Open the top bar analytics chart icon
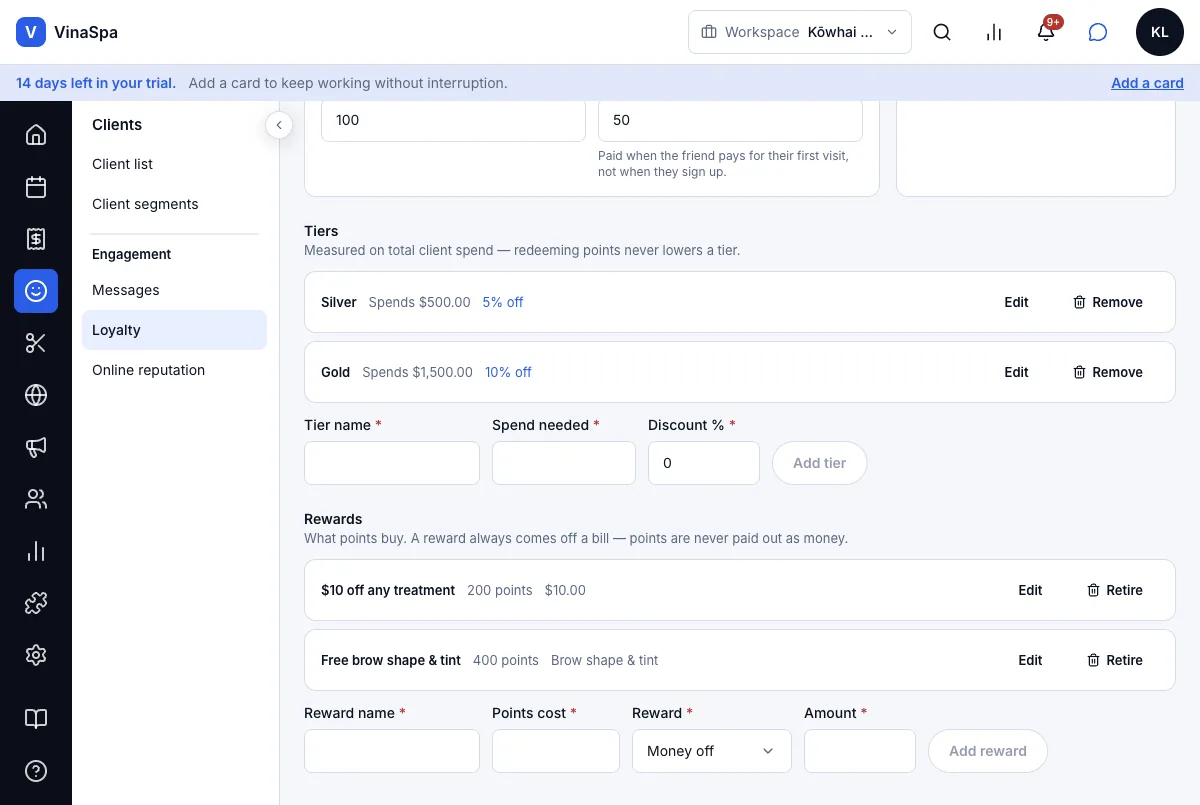 point(994,32)
